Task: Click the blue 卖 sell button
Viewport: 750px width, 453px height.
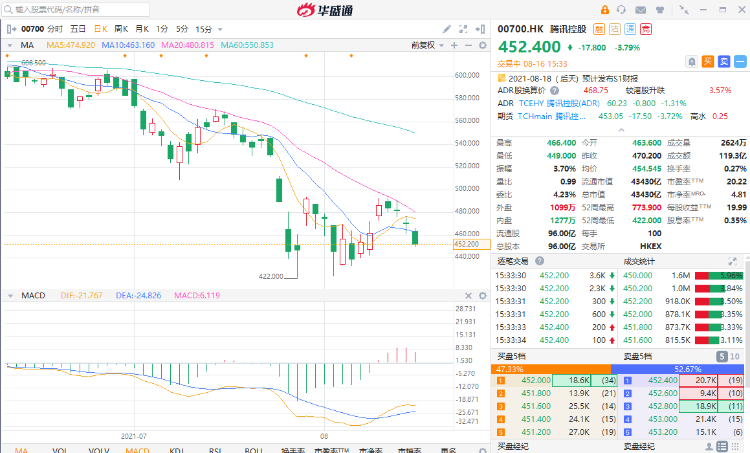Action: (724, 61)
